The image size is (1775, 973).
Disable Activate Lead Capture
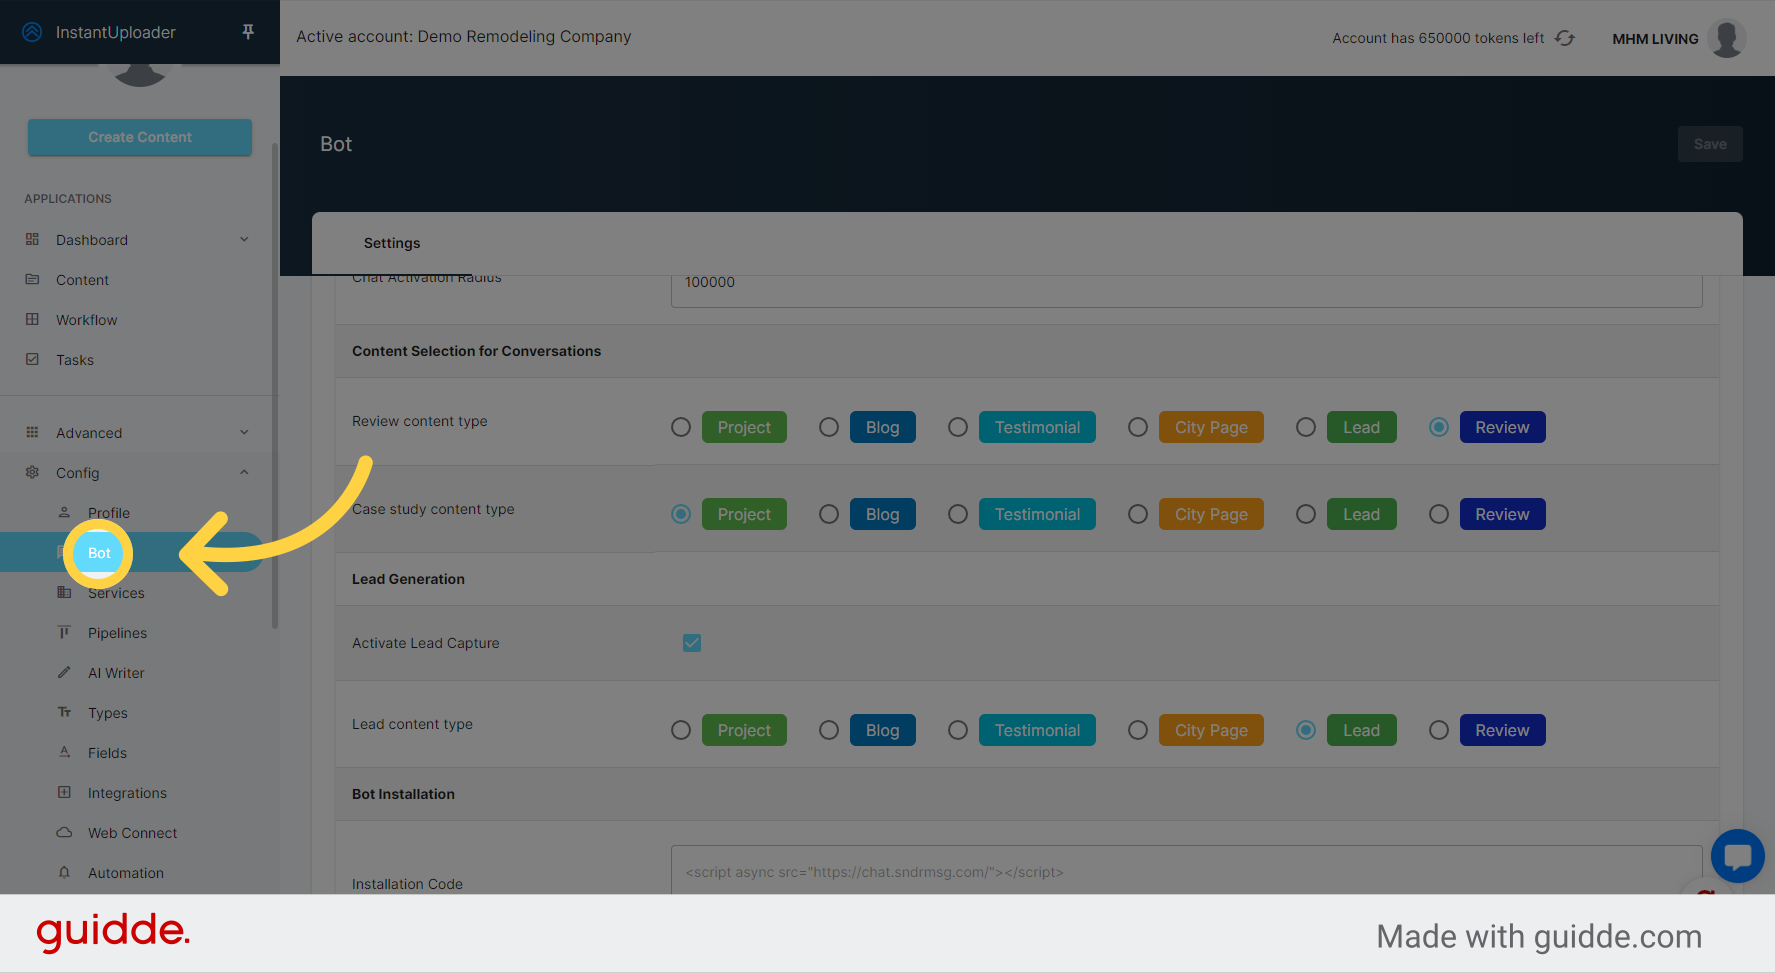pyautogui.click(x=692, y=643)
